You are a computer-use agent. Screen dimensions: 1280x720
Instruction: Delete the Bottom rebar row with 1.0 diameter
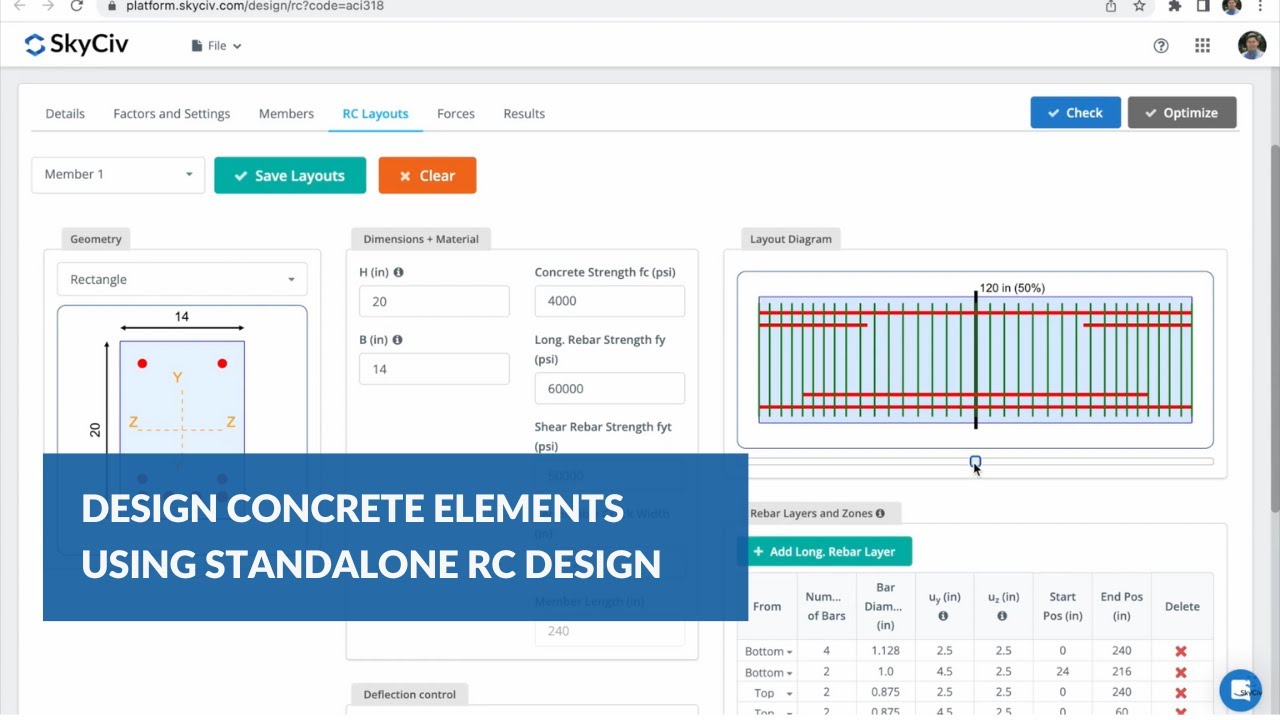click(x=1181, y=673)
